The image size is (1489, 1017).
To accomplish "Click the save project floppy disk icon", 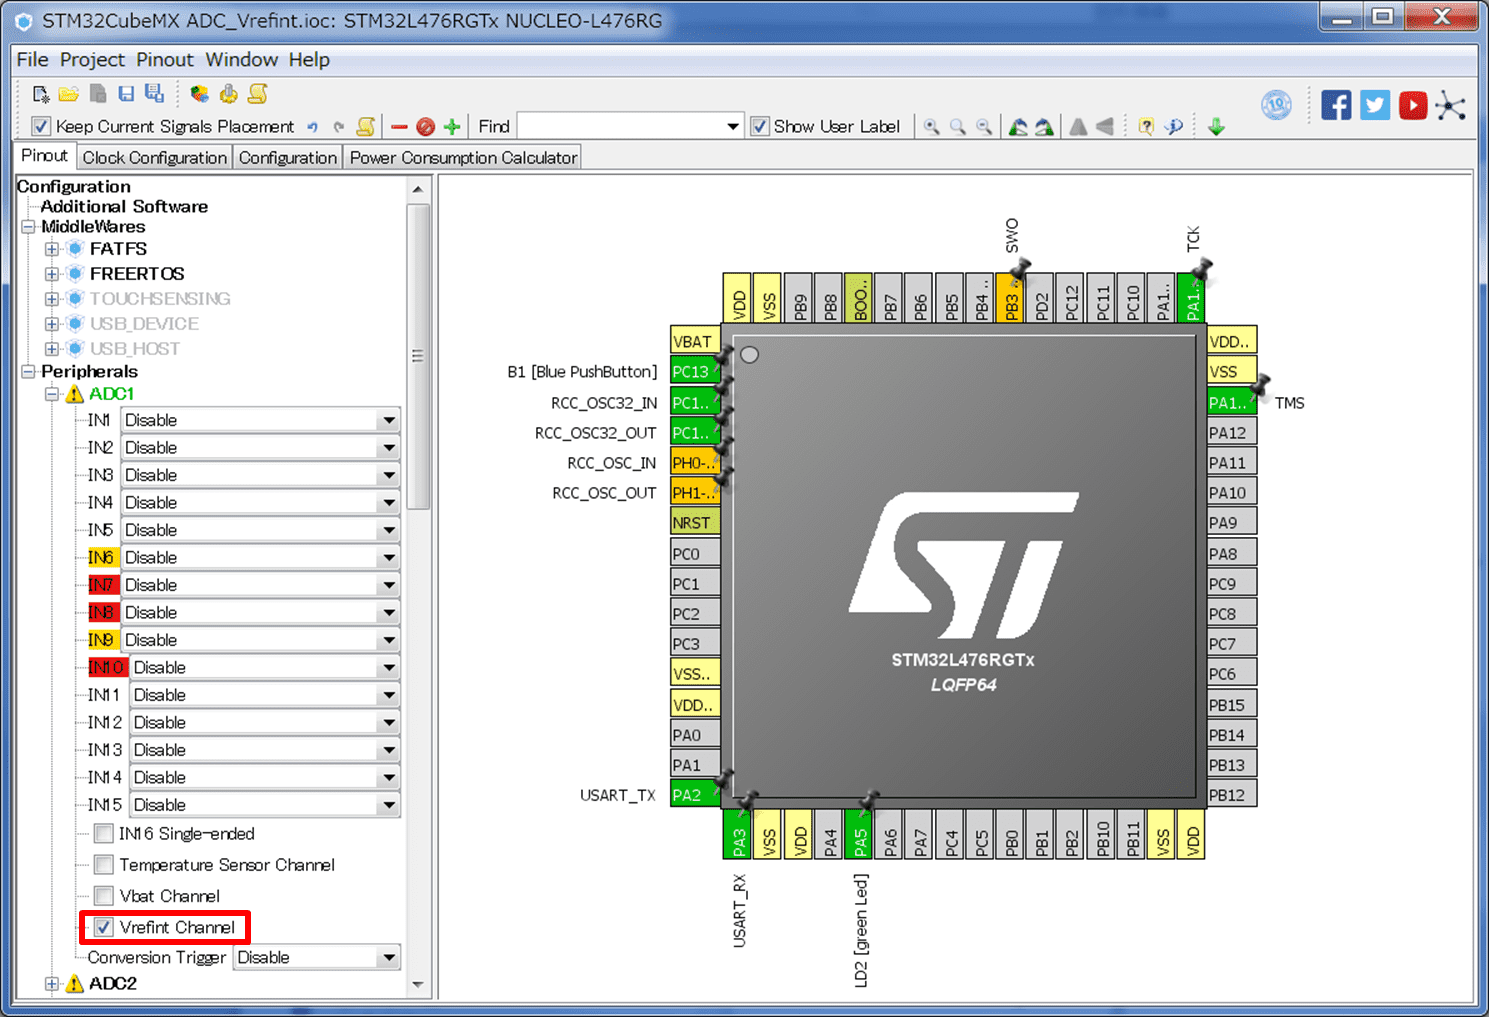I will [x=126, y=94].
